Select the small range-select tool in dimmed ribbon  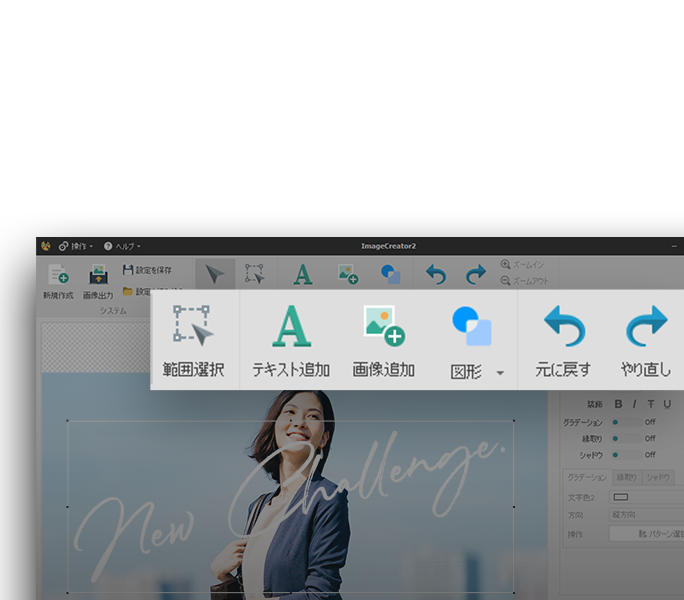pyautogui.click(x=255, y=274)
